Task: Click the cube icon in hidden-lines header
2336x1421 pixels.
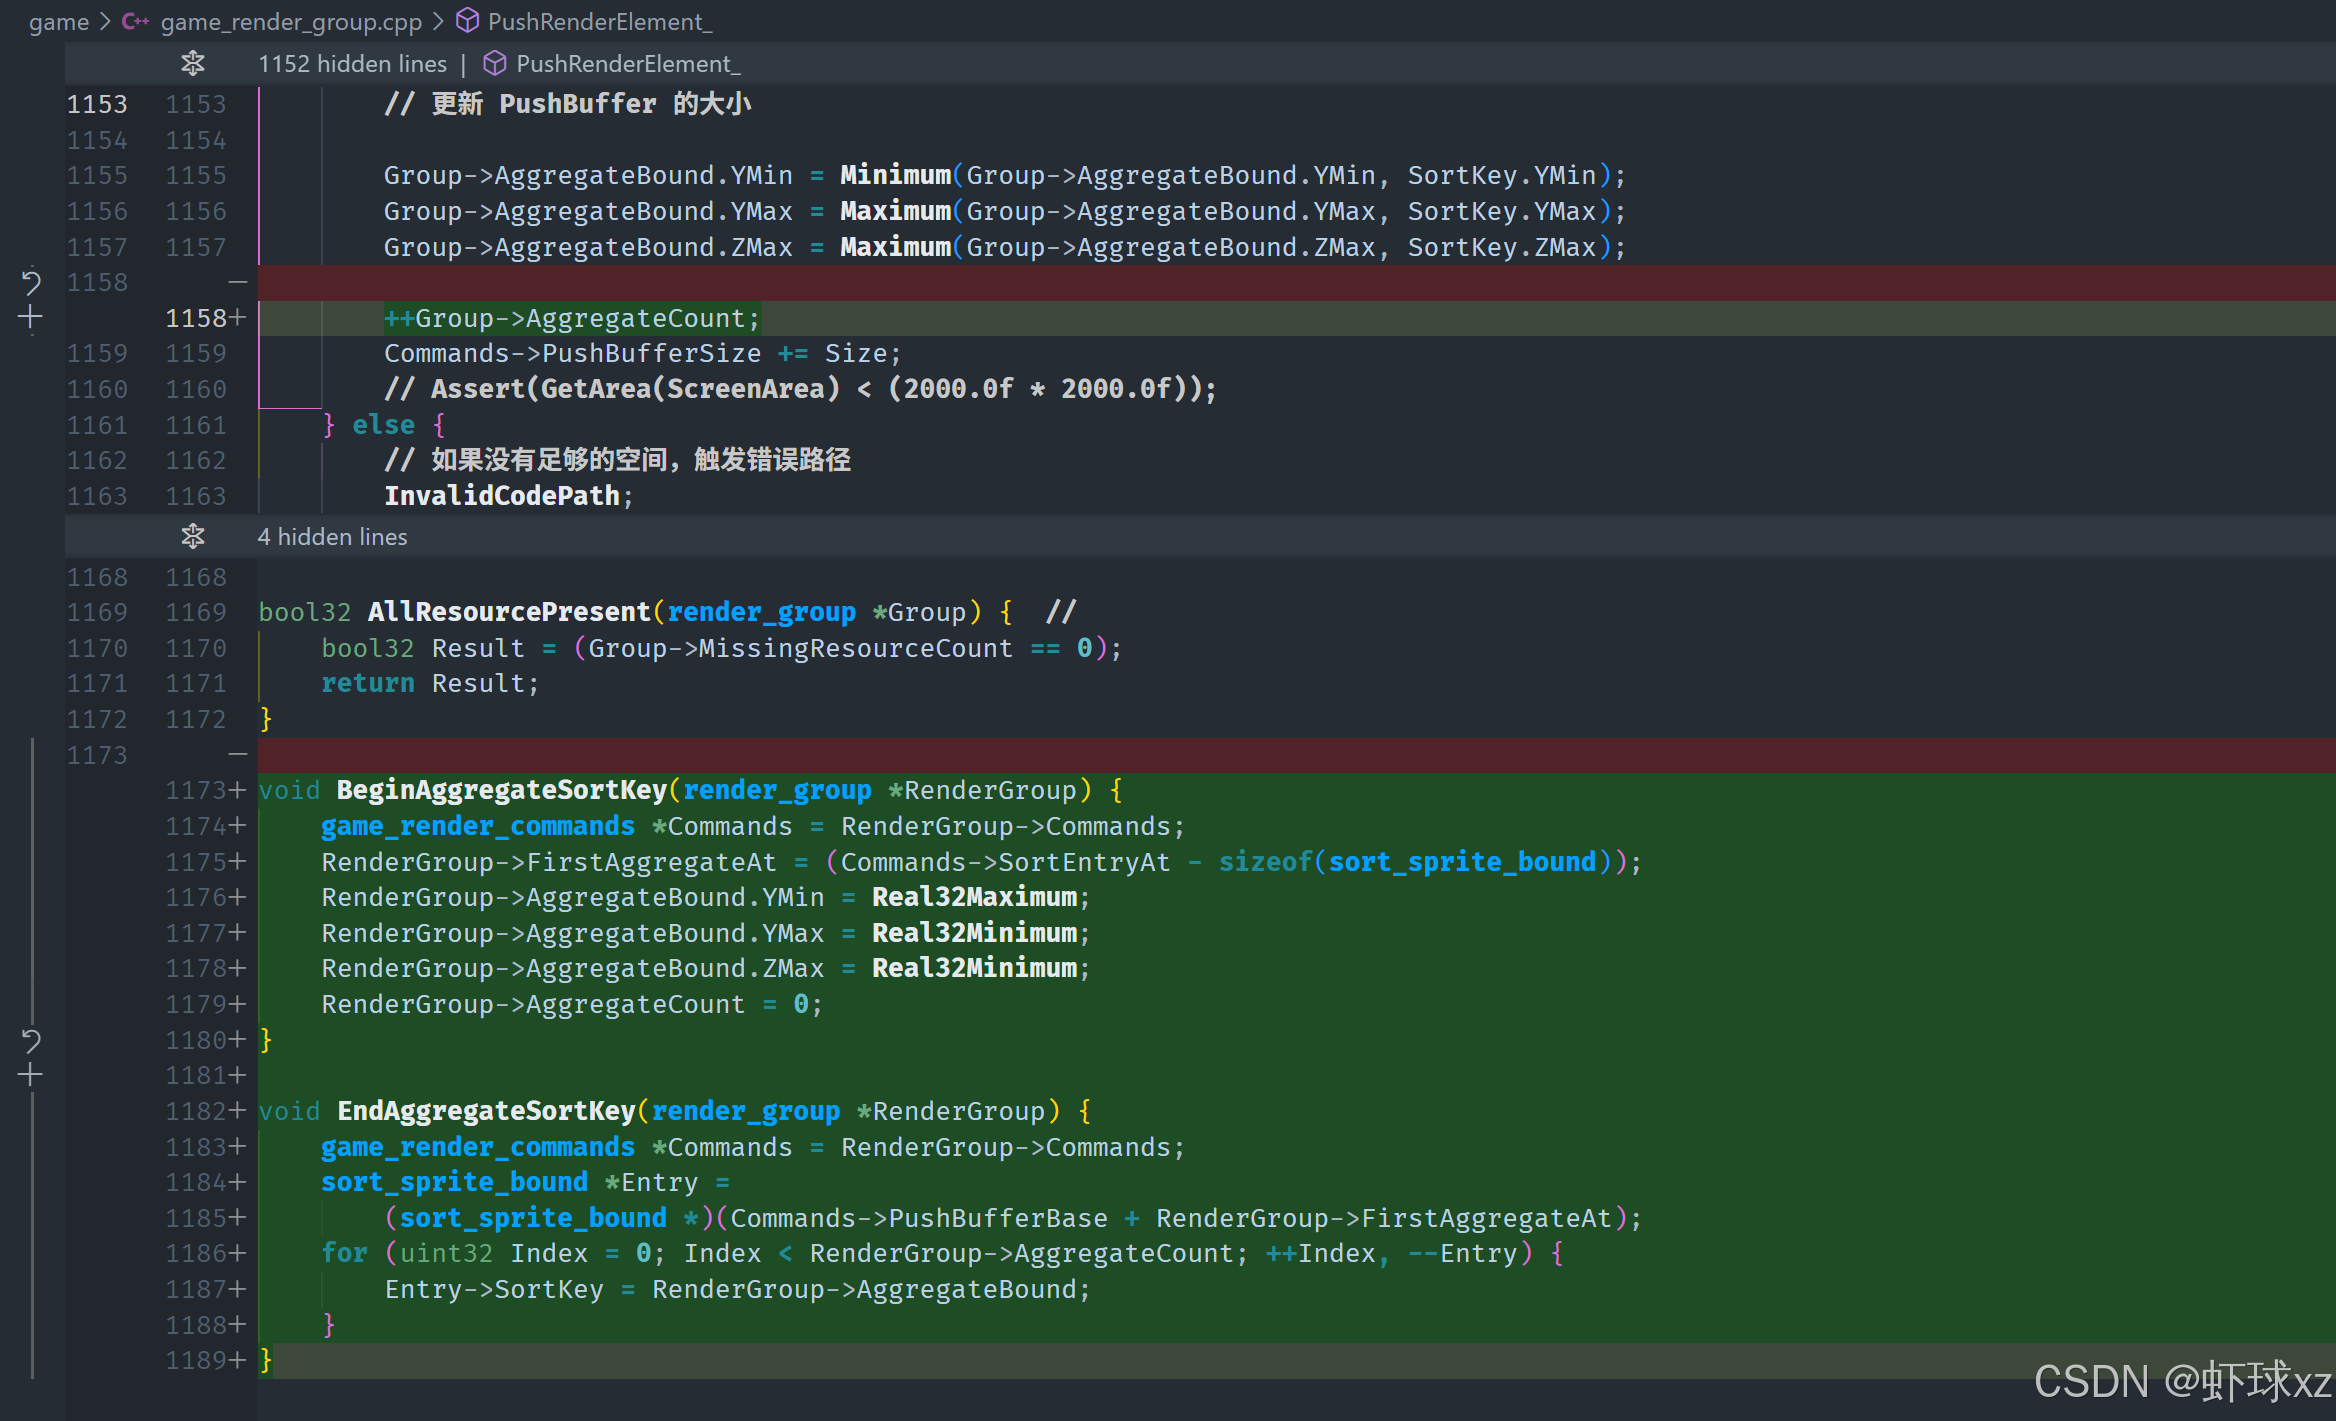Action: point(494,64)
